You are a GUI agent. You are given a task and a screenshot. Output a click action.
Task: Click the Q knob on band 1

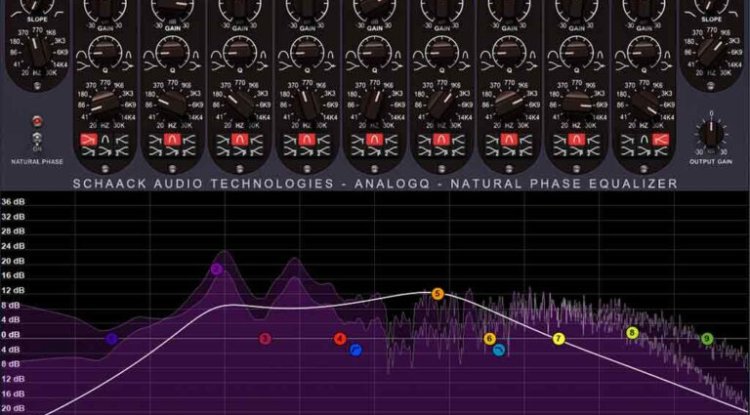pos(105,51)
